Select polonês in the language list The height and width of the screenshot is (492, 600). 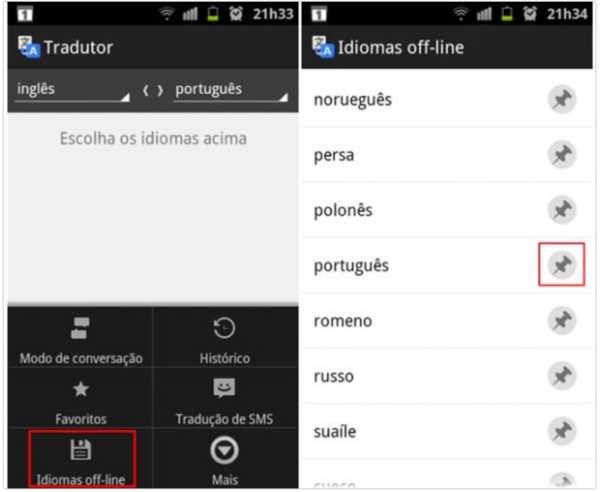tap(447, 210)
